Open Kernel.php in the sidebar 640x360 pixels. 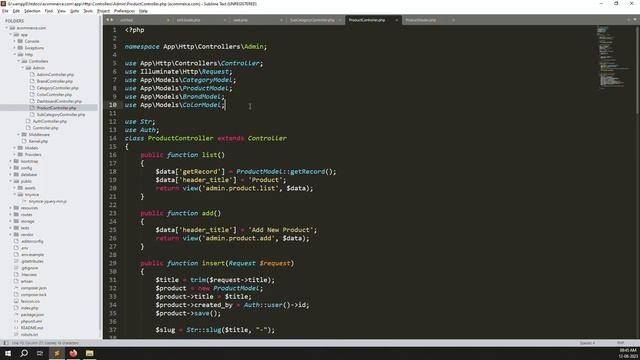click(x=38, y=141)
